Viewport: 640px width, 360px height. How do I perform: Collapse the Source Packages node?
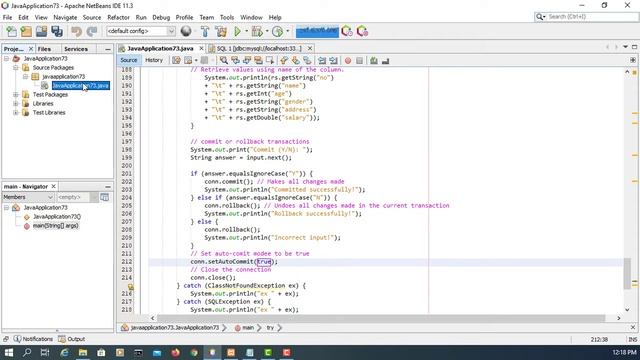point(16,68)
